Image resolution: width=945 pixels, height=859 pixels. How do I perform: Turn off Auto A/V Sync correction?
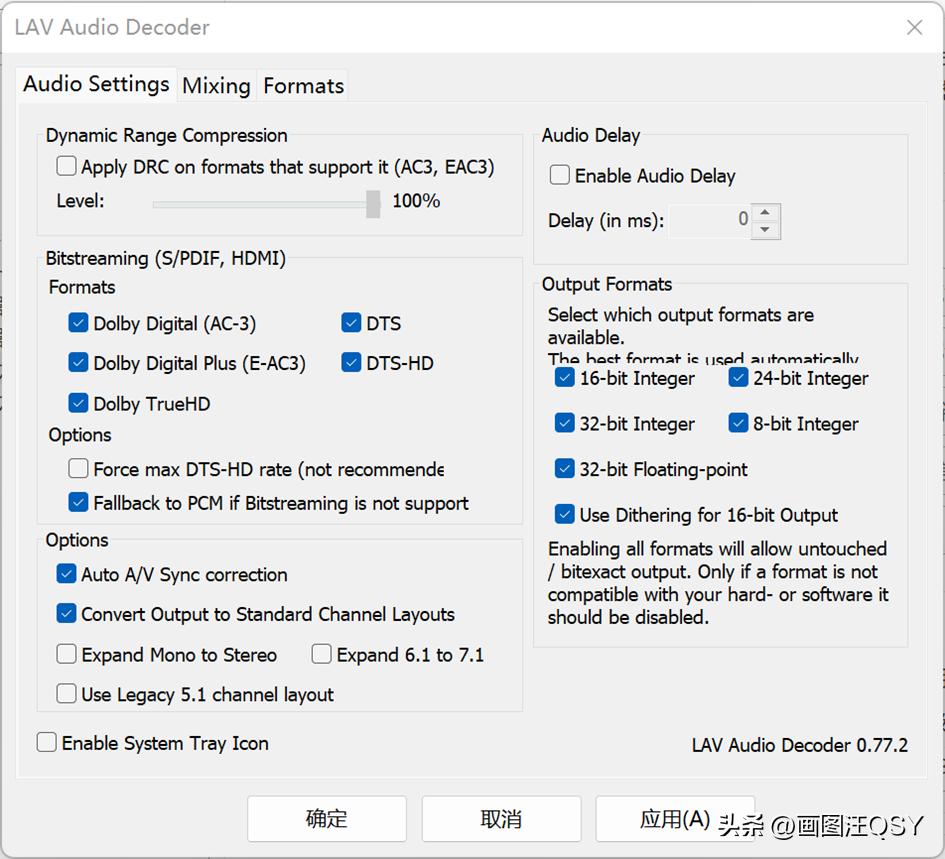pyautogui.click(x=67, y=574)
